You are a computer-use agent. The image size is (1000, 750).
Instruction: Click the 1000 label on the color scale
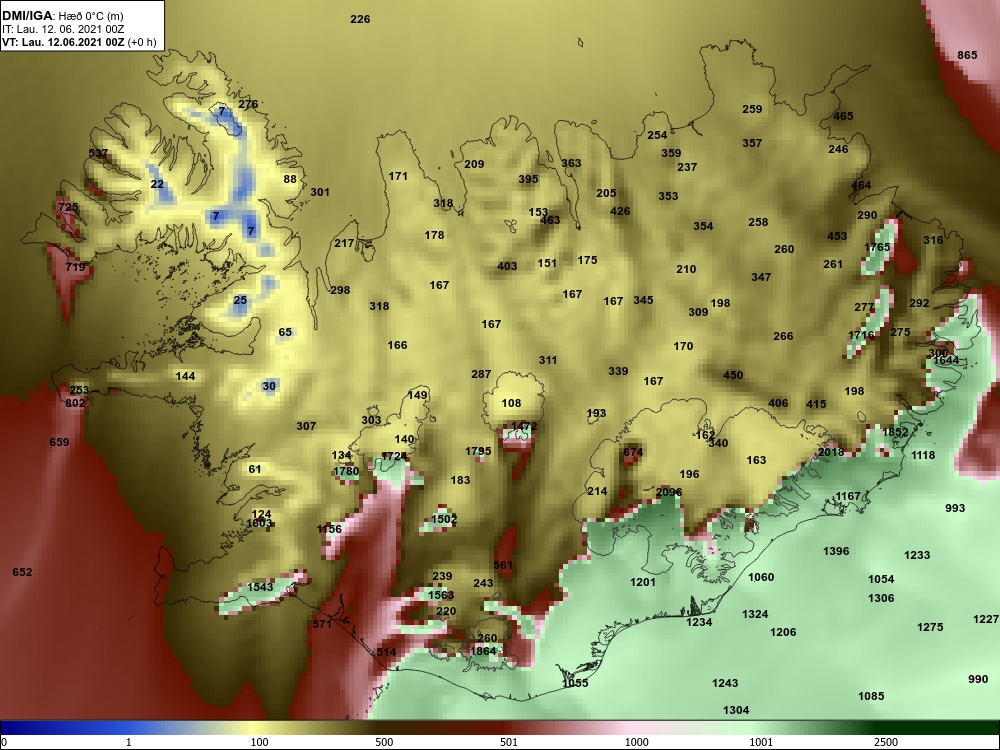point(636,742)
